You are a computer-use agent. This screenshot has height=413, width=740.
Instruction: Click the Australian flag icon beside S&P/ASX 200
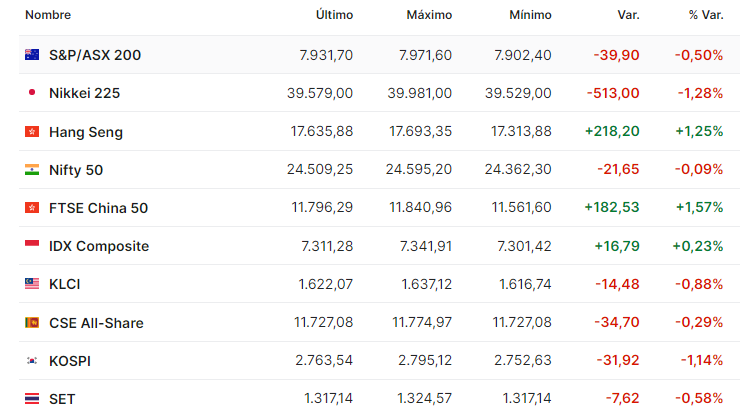tap(32, 55)
